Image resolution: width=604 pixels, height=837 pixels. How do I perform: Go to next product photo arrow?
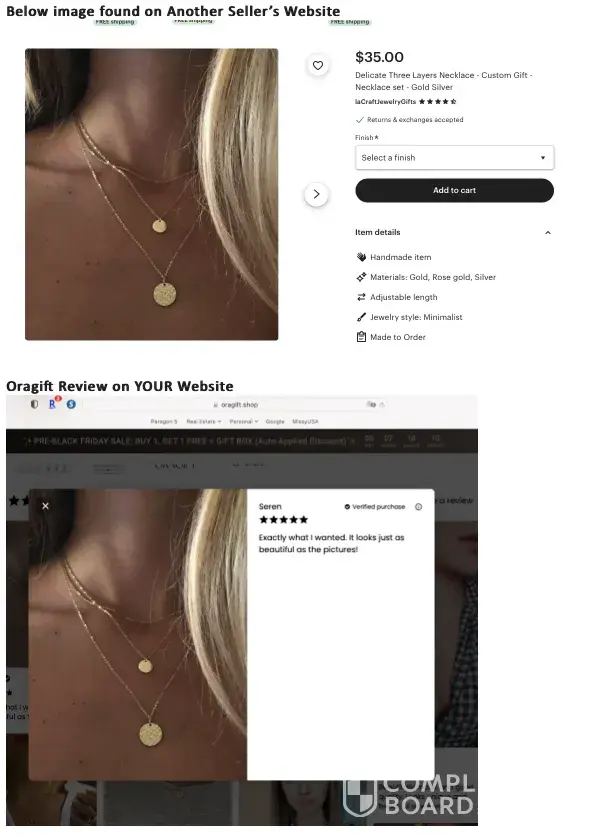pyautogui.click(x=316, y=194)
